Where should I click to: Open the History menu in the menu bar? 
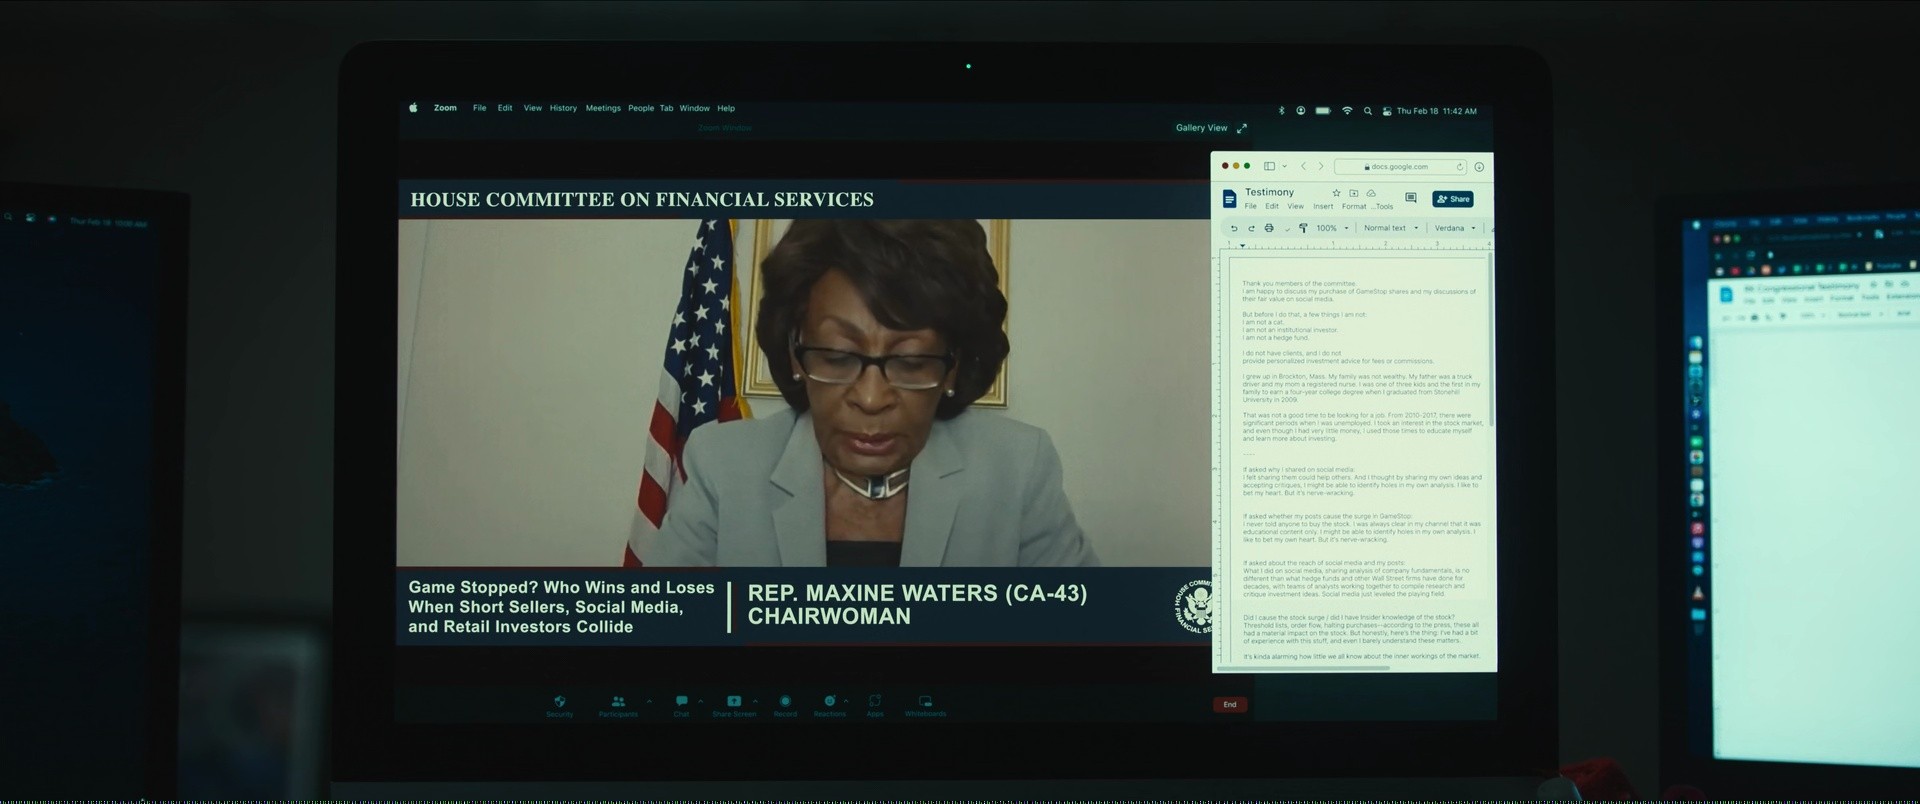tap(563, 108)
